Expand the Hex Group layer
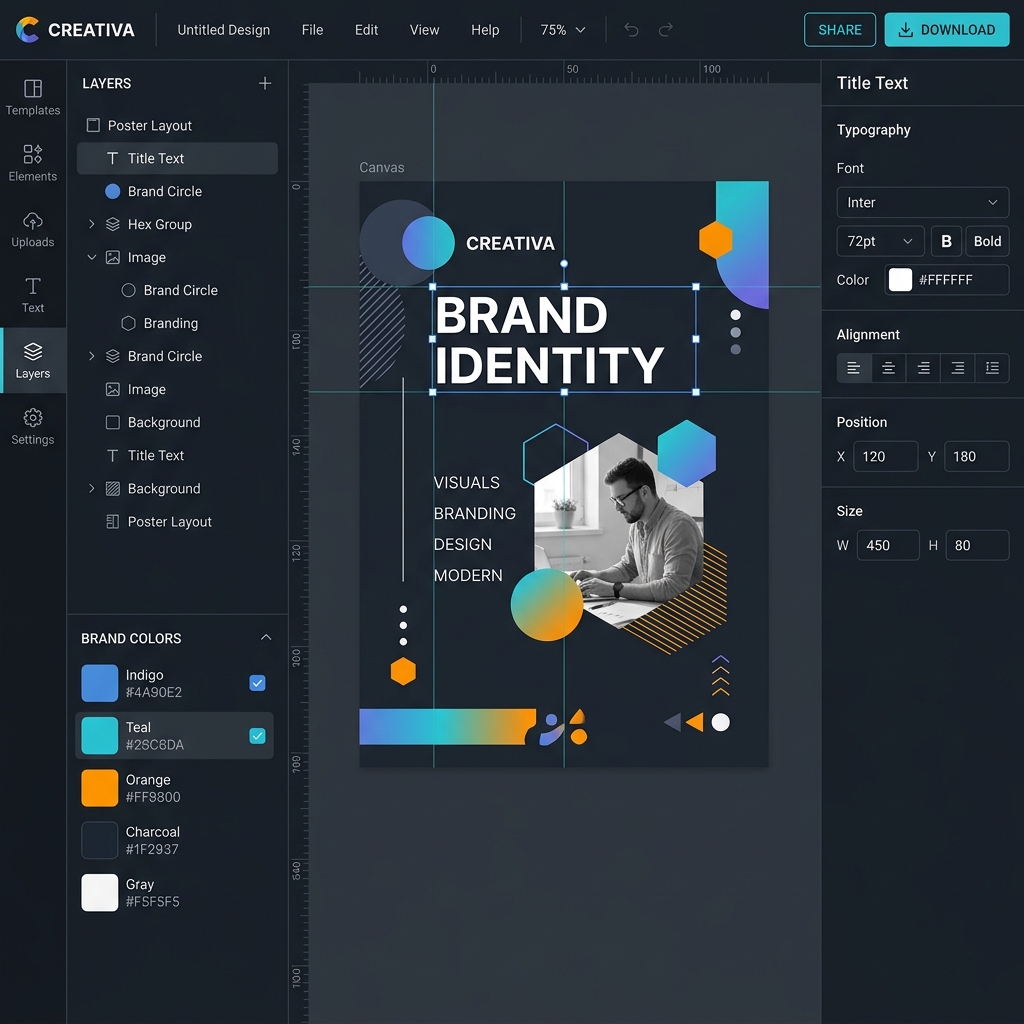 coord(91,224)
